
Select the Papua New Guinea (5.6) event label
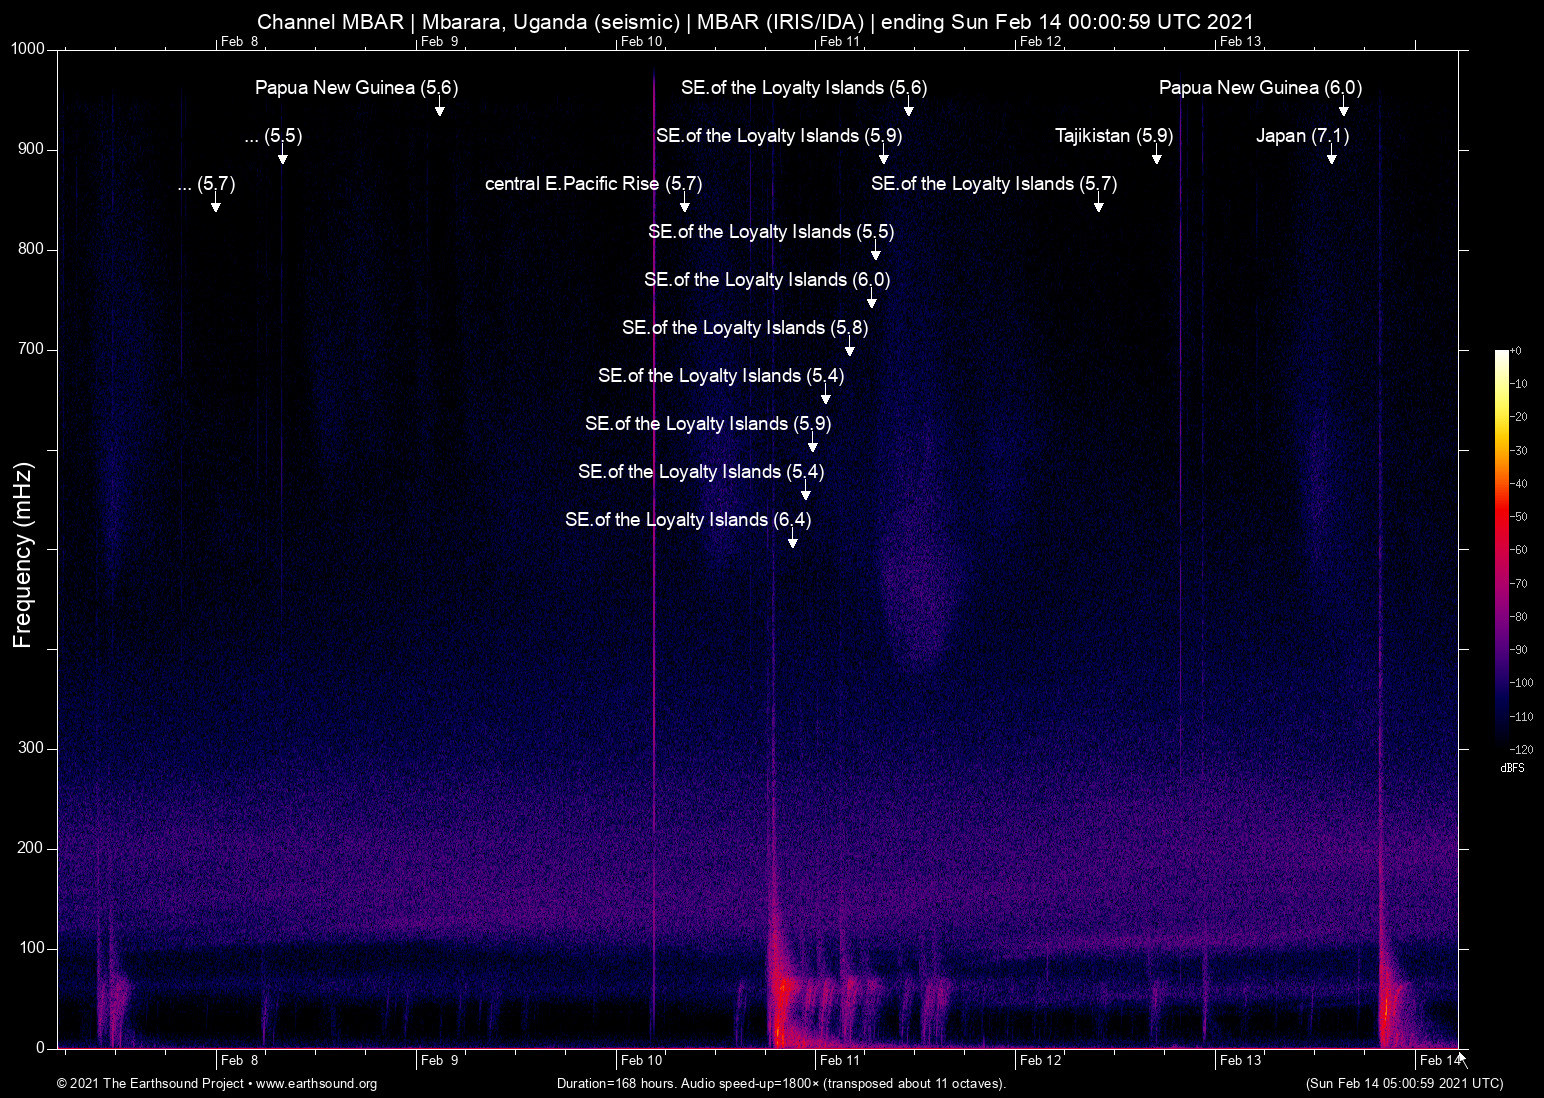[356, 88]
